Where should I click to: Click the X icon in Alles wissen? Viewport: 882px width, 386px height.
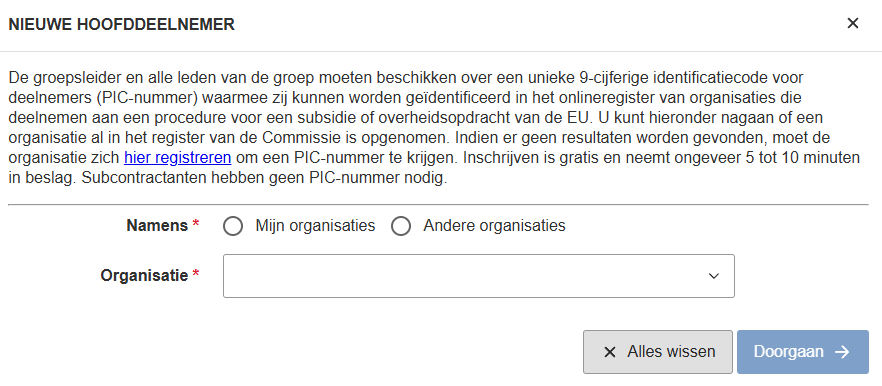point(609,352)
